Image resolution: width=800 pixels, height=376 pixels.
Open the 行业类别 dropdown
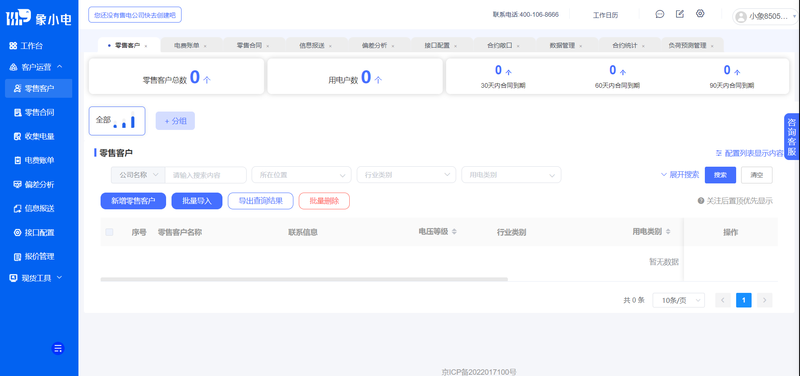406,175
